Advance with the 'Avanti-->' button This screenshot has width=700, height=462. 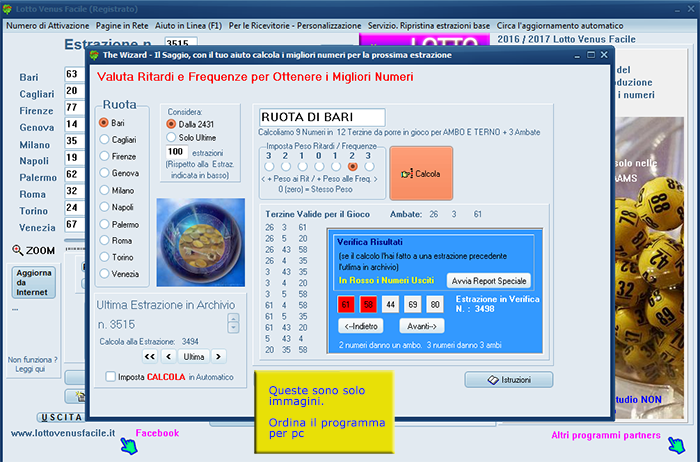422,326
